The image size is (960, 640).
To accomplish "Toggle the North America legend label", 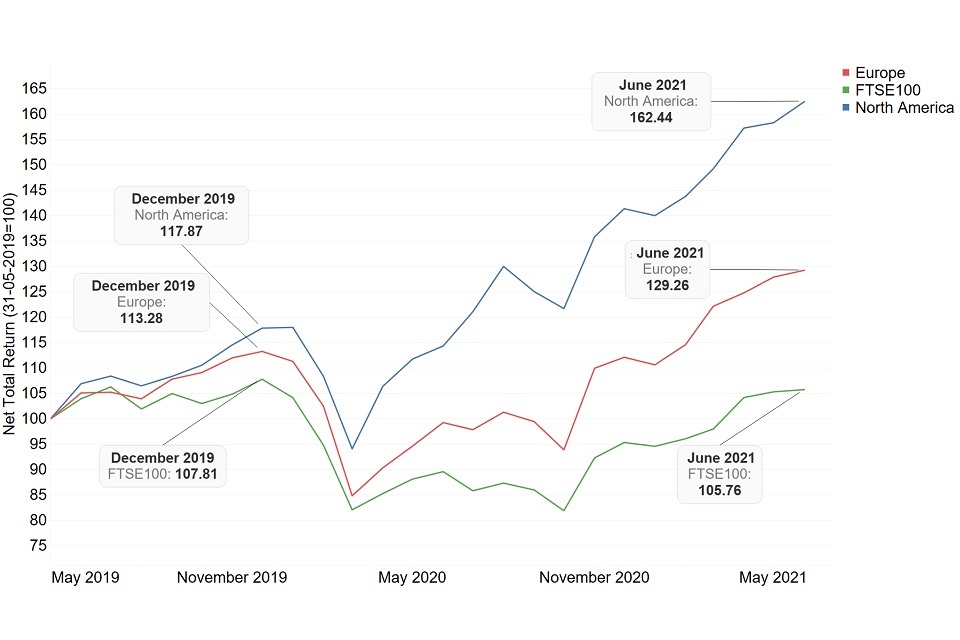I will tap(904, 108).
